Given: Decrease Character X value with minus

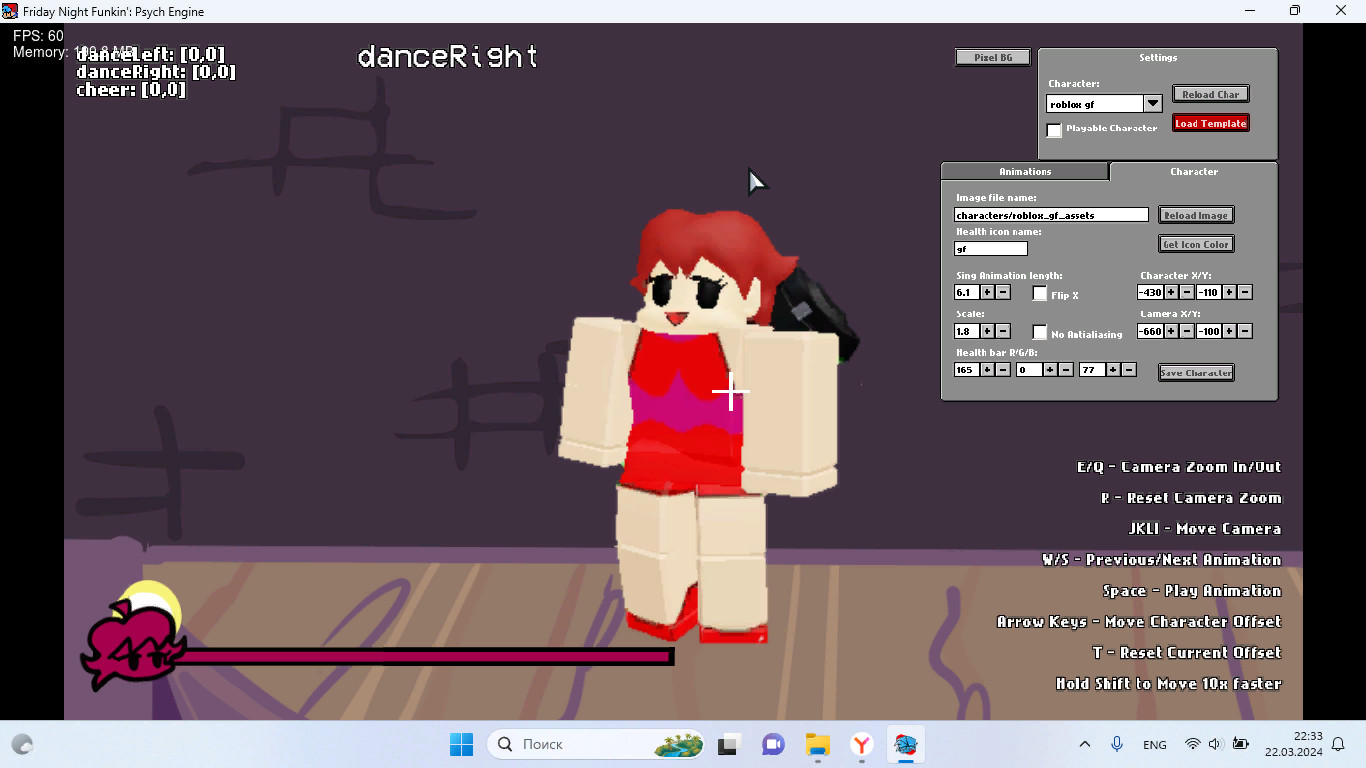Looking at the screenshot, I should (x=1187, y=292).
